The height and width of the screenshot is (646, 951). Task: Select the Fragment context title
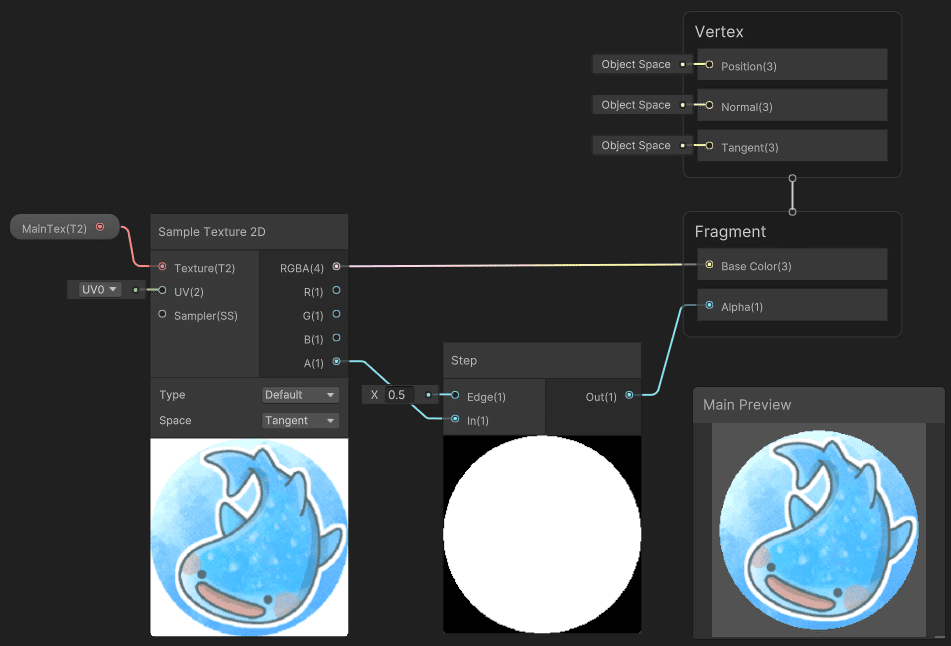click(x=730, y=232)
